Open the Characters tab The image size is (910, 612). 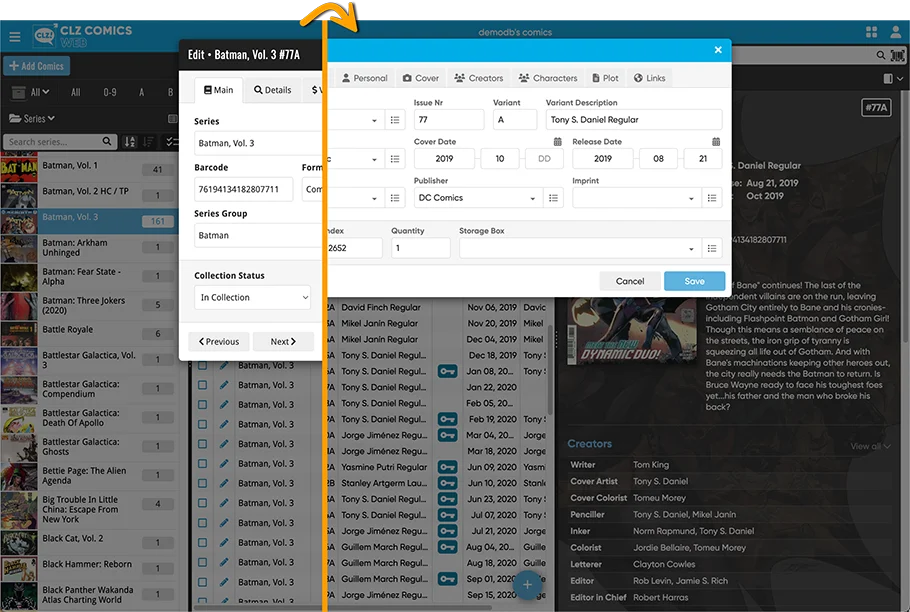click(548, 78)
